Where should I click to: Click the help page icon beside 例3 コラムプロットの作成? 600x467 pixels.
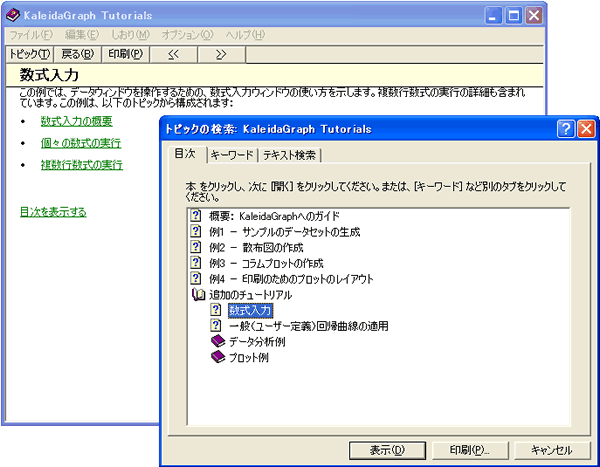[x=196, y=263]
